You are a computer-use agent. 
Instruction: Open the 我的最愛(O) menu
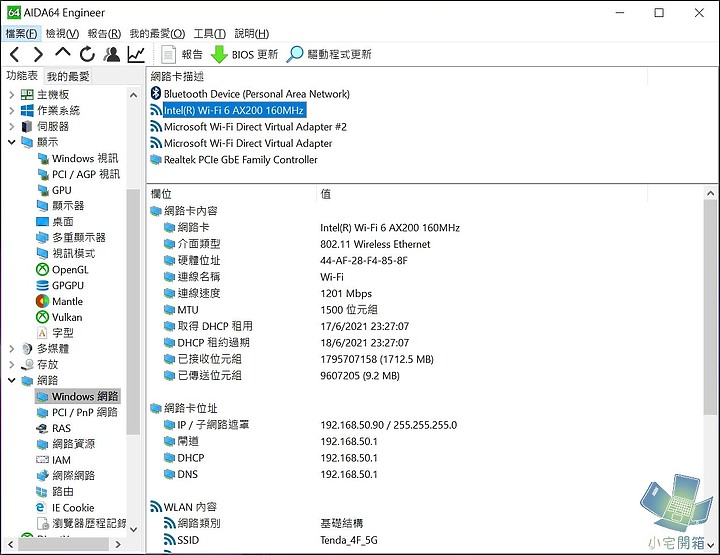pyautogui.click(x=157, y=34)
